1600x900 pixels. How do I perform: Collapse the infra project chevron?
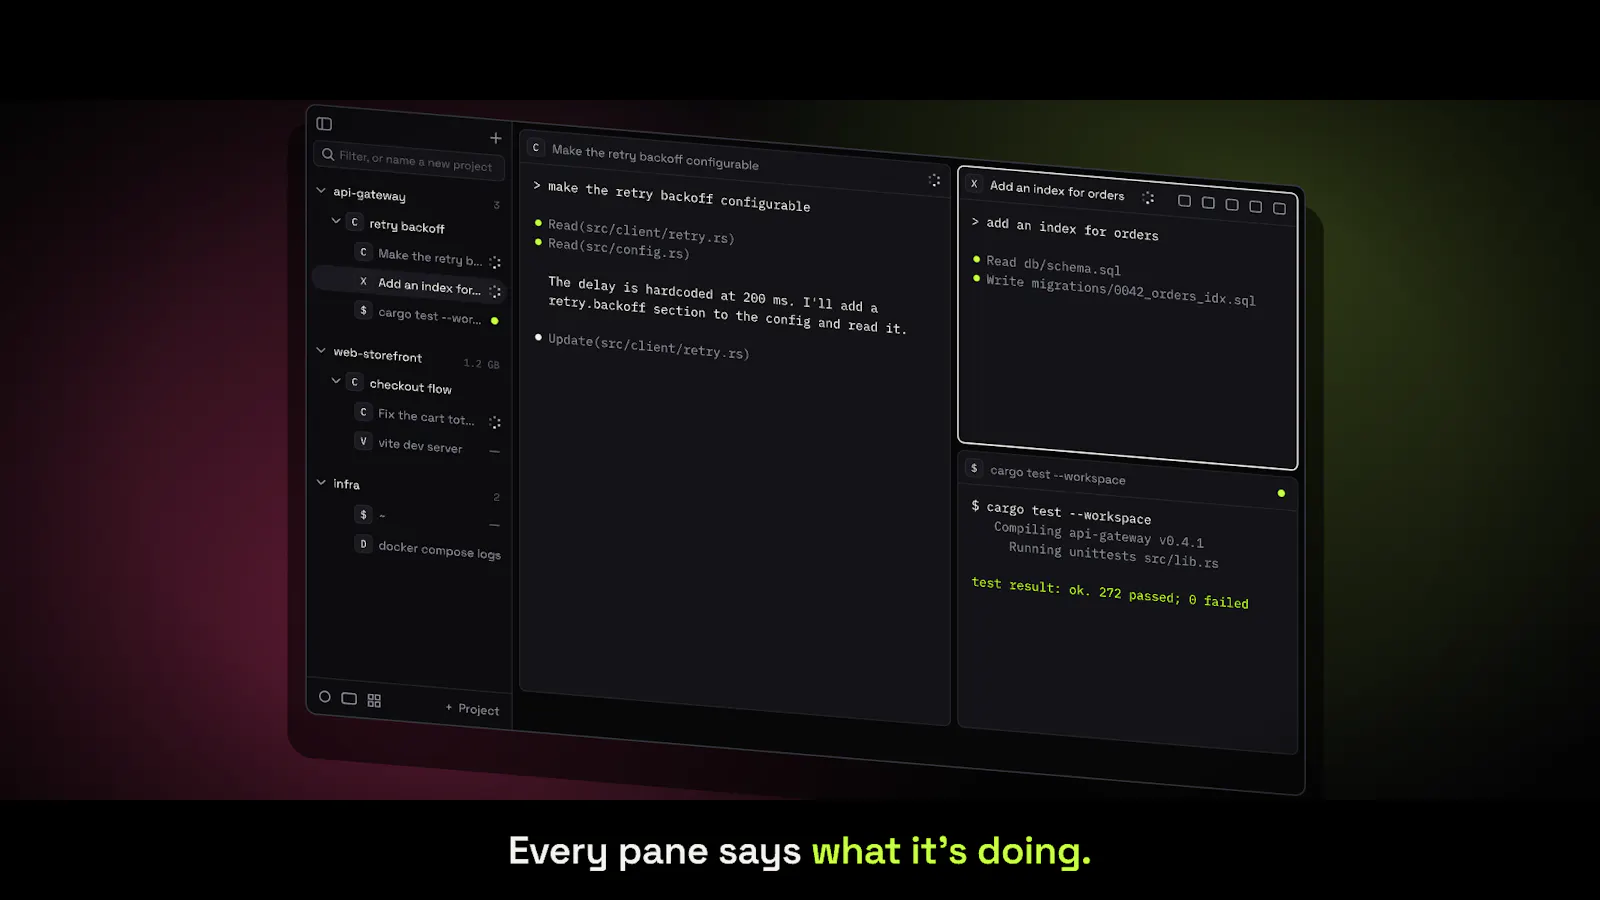click(x=321, y=482)
